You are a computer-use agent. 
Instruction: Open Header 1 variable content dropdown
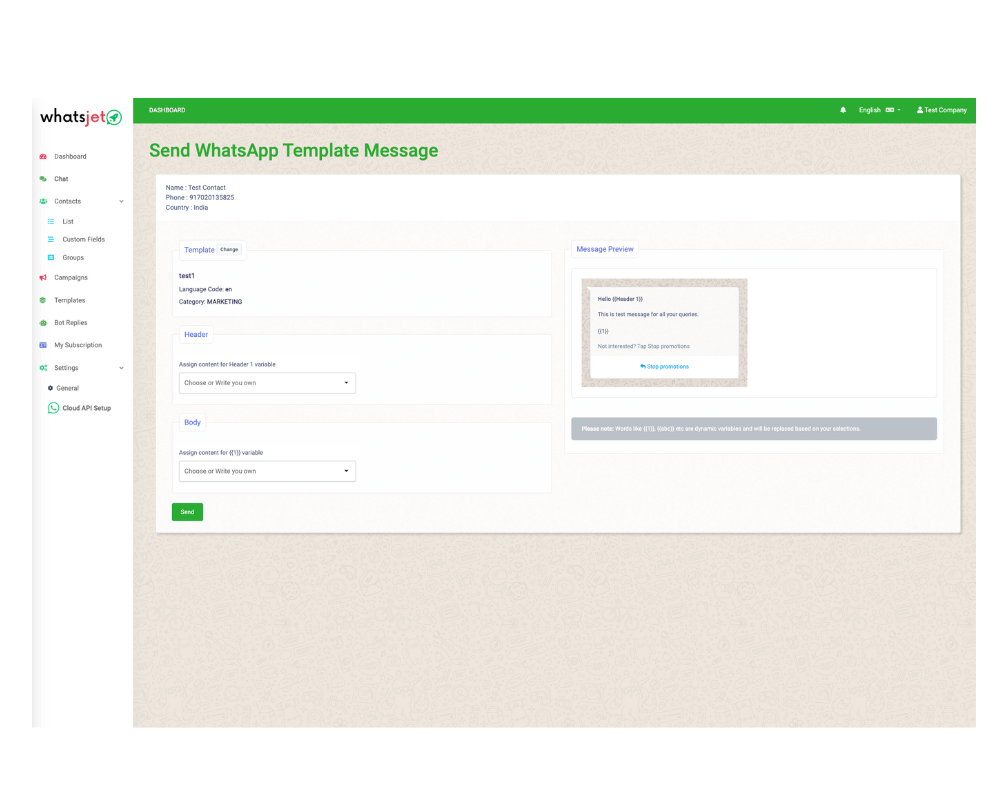tap(267, 383)
